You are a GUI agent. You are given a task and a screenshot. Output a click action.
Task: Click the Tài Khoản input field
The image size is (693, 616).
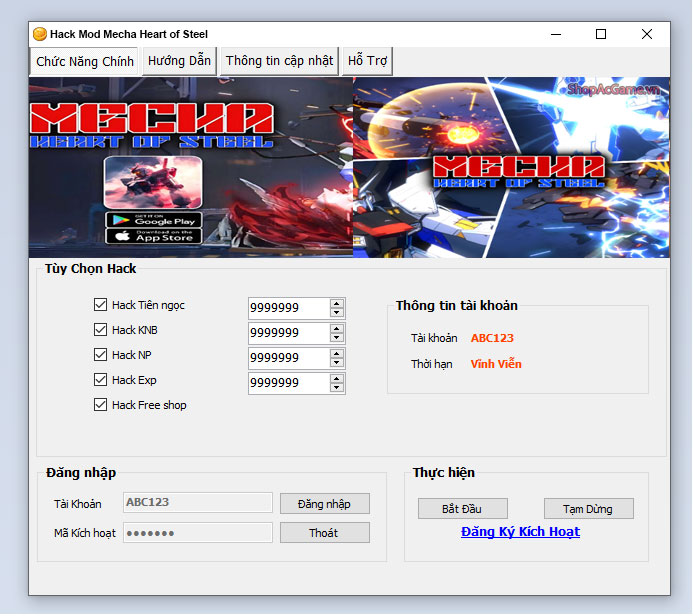point(198,503)
